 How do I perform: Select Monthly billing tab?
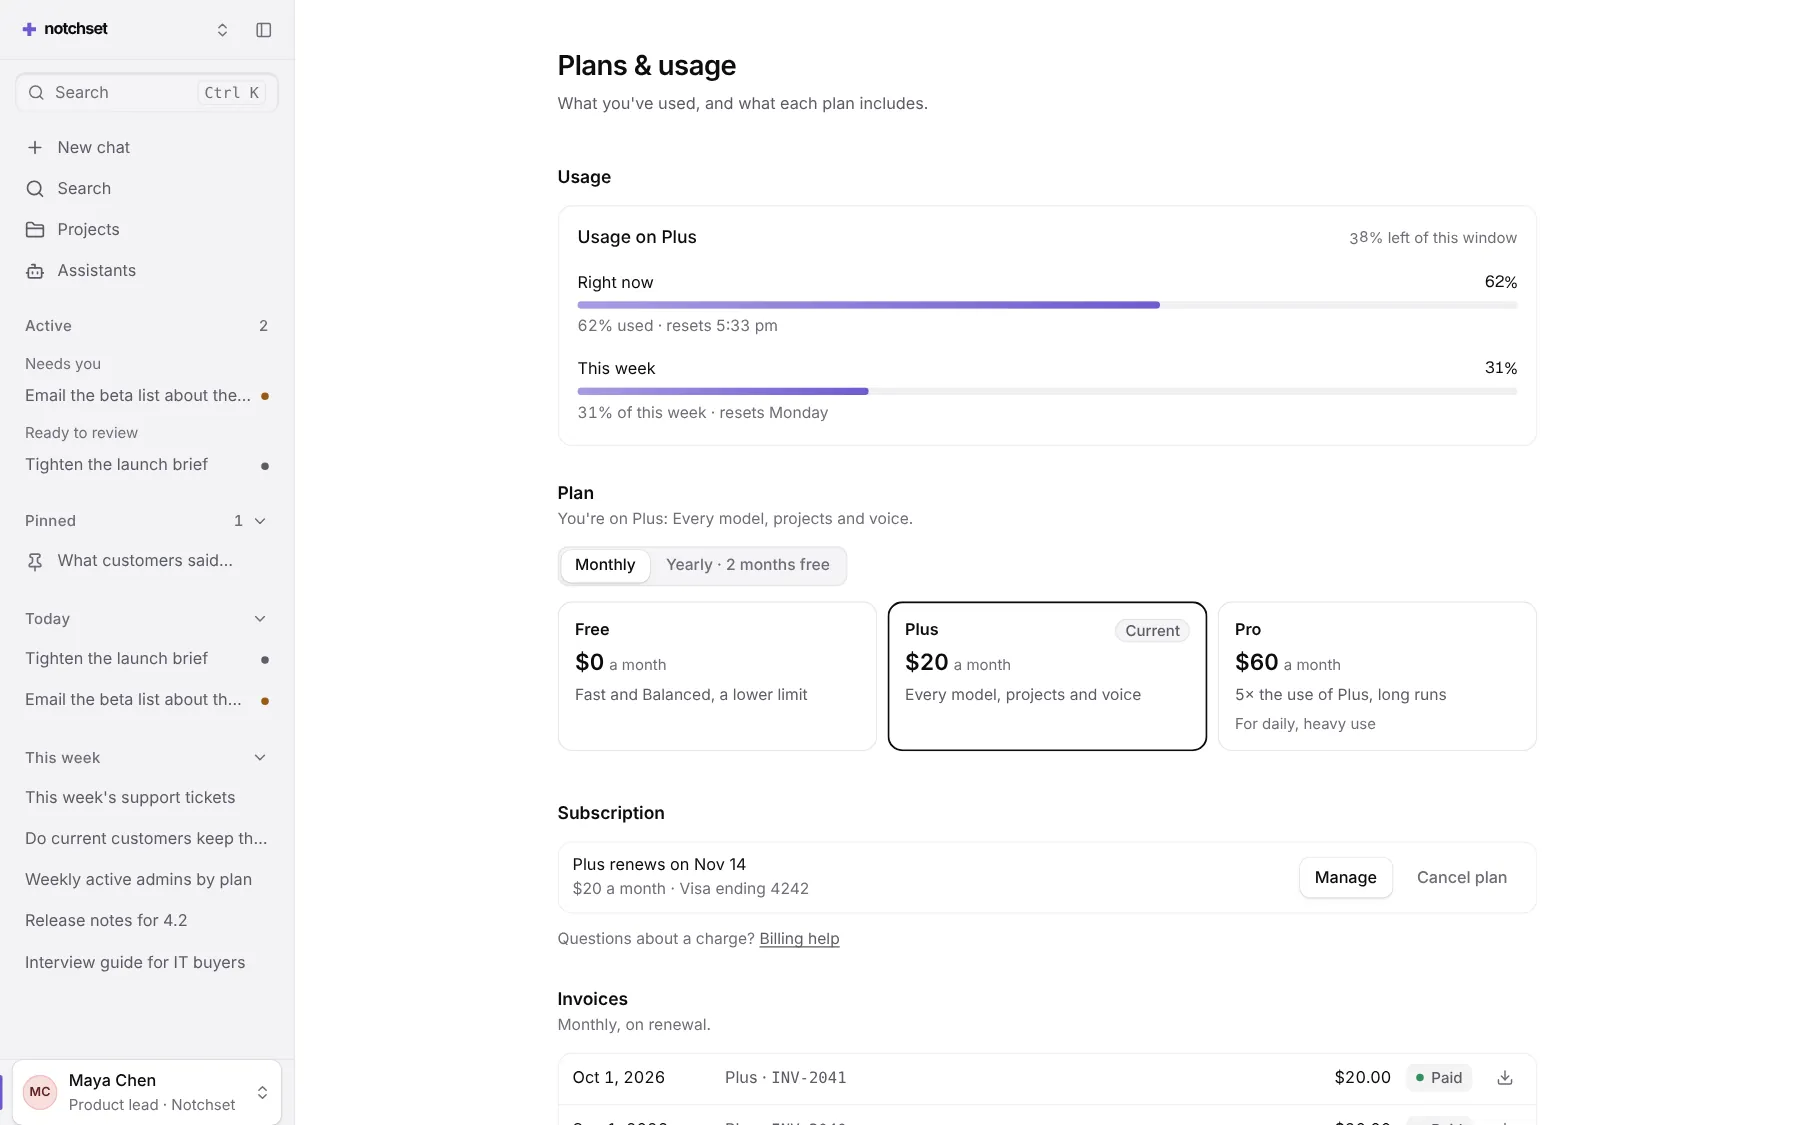(605, 565)
